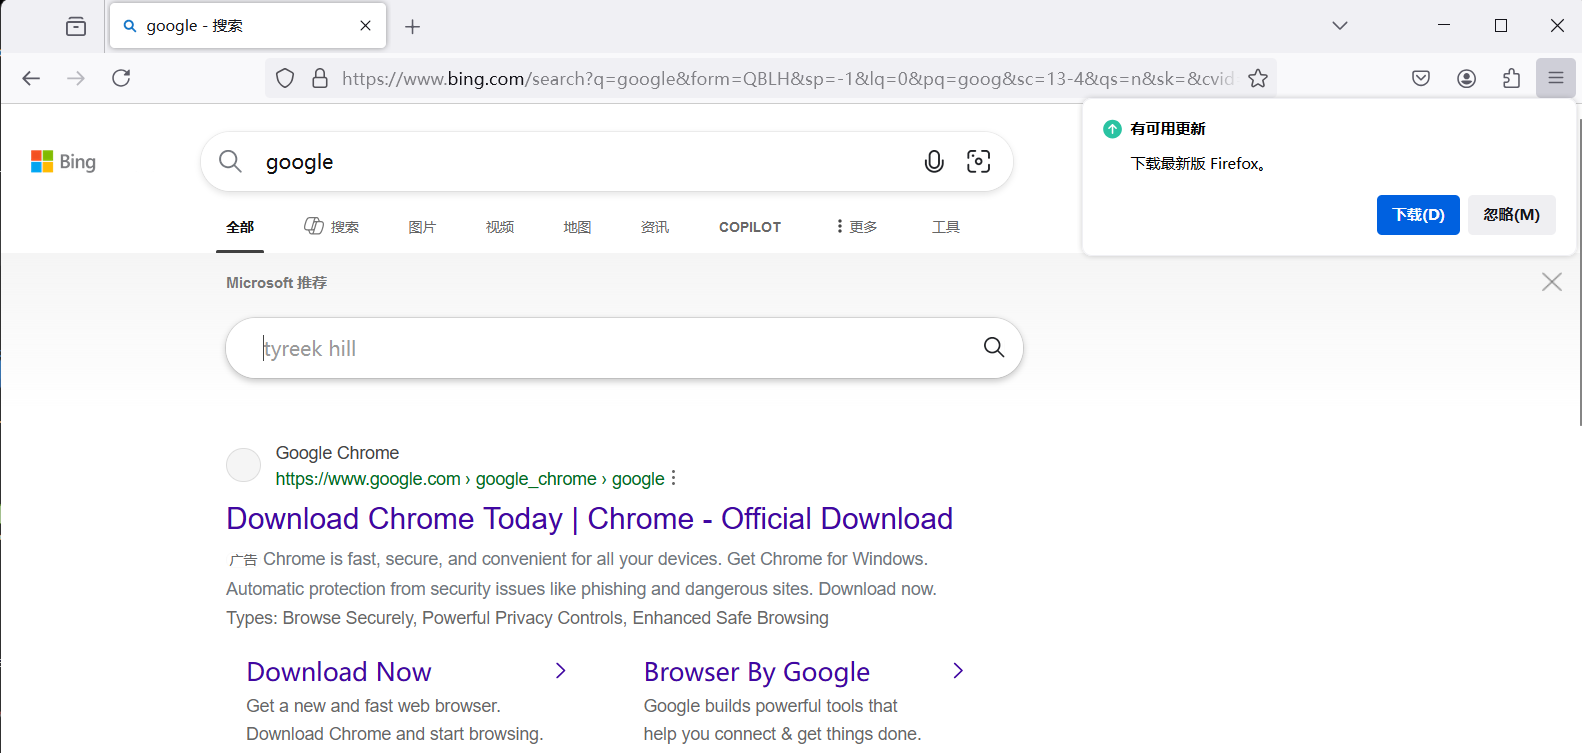Open the extensions puzzle icon
This screenshot has width=1582, height=753.
[x=1511, y=78]
